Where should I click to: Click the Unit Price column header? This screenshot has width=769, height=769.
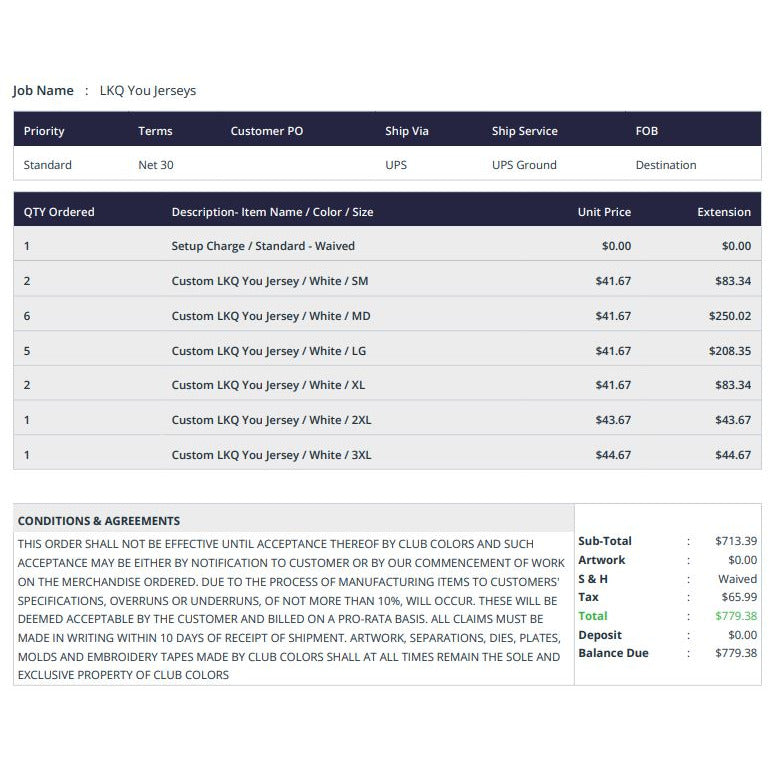pos(604,212)
